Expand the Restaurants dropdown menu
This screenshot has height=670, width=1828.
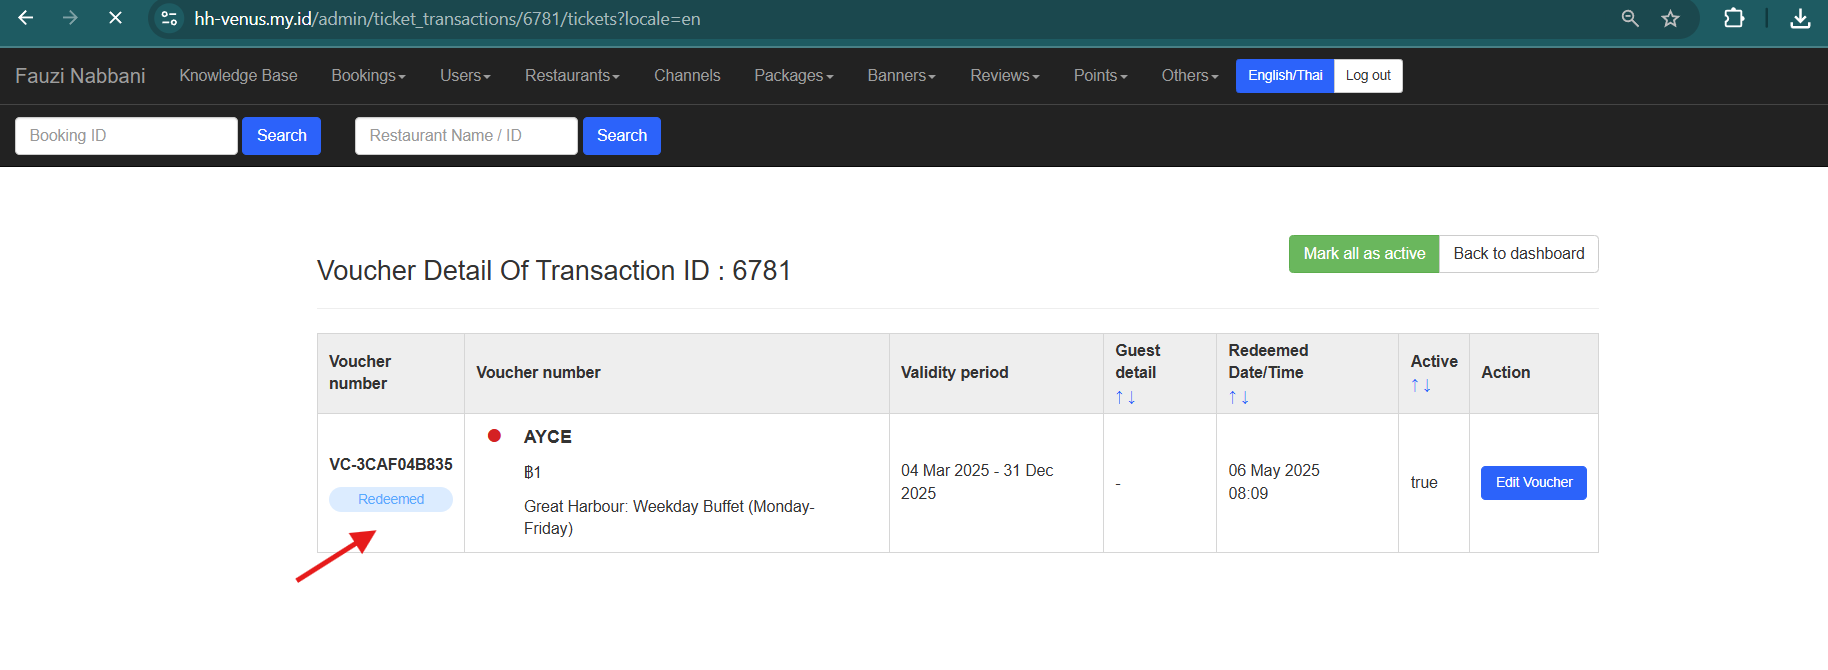point(572,76)
